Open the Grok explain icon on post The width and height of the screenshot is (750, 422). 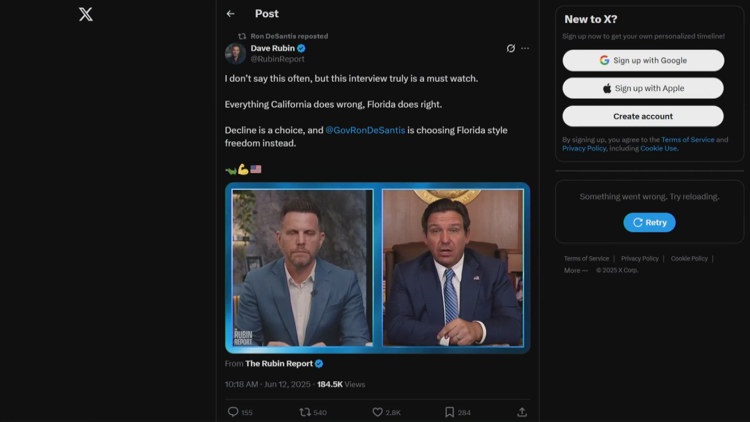point(511,48)
